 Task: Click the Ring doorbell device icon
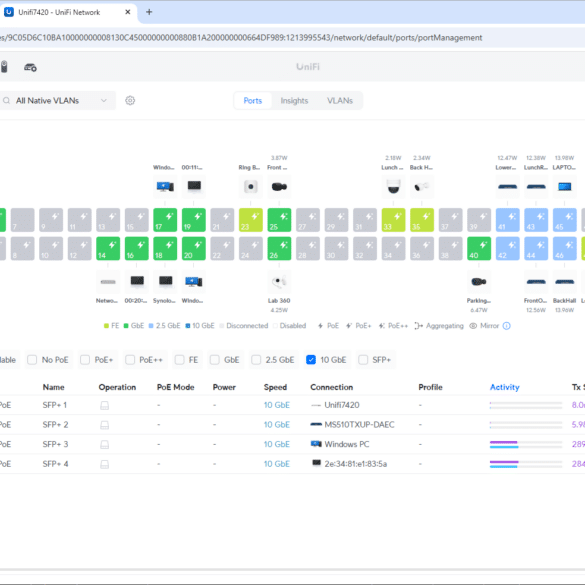click(x=251, y=186)
